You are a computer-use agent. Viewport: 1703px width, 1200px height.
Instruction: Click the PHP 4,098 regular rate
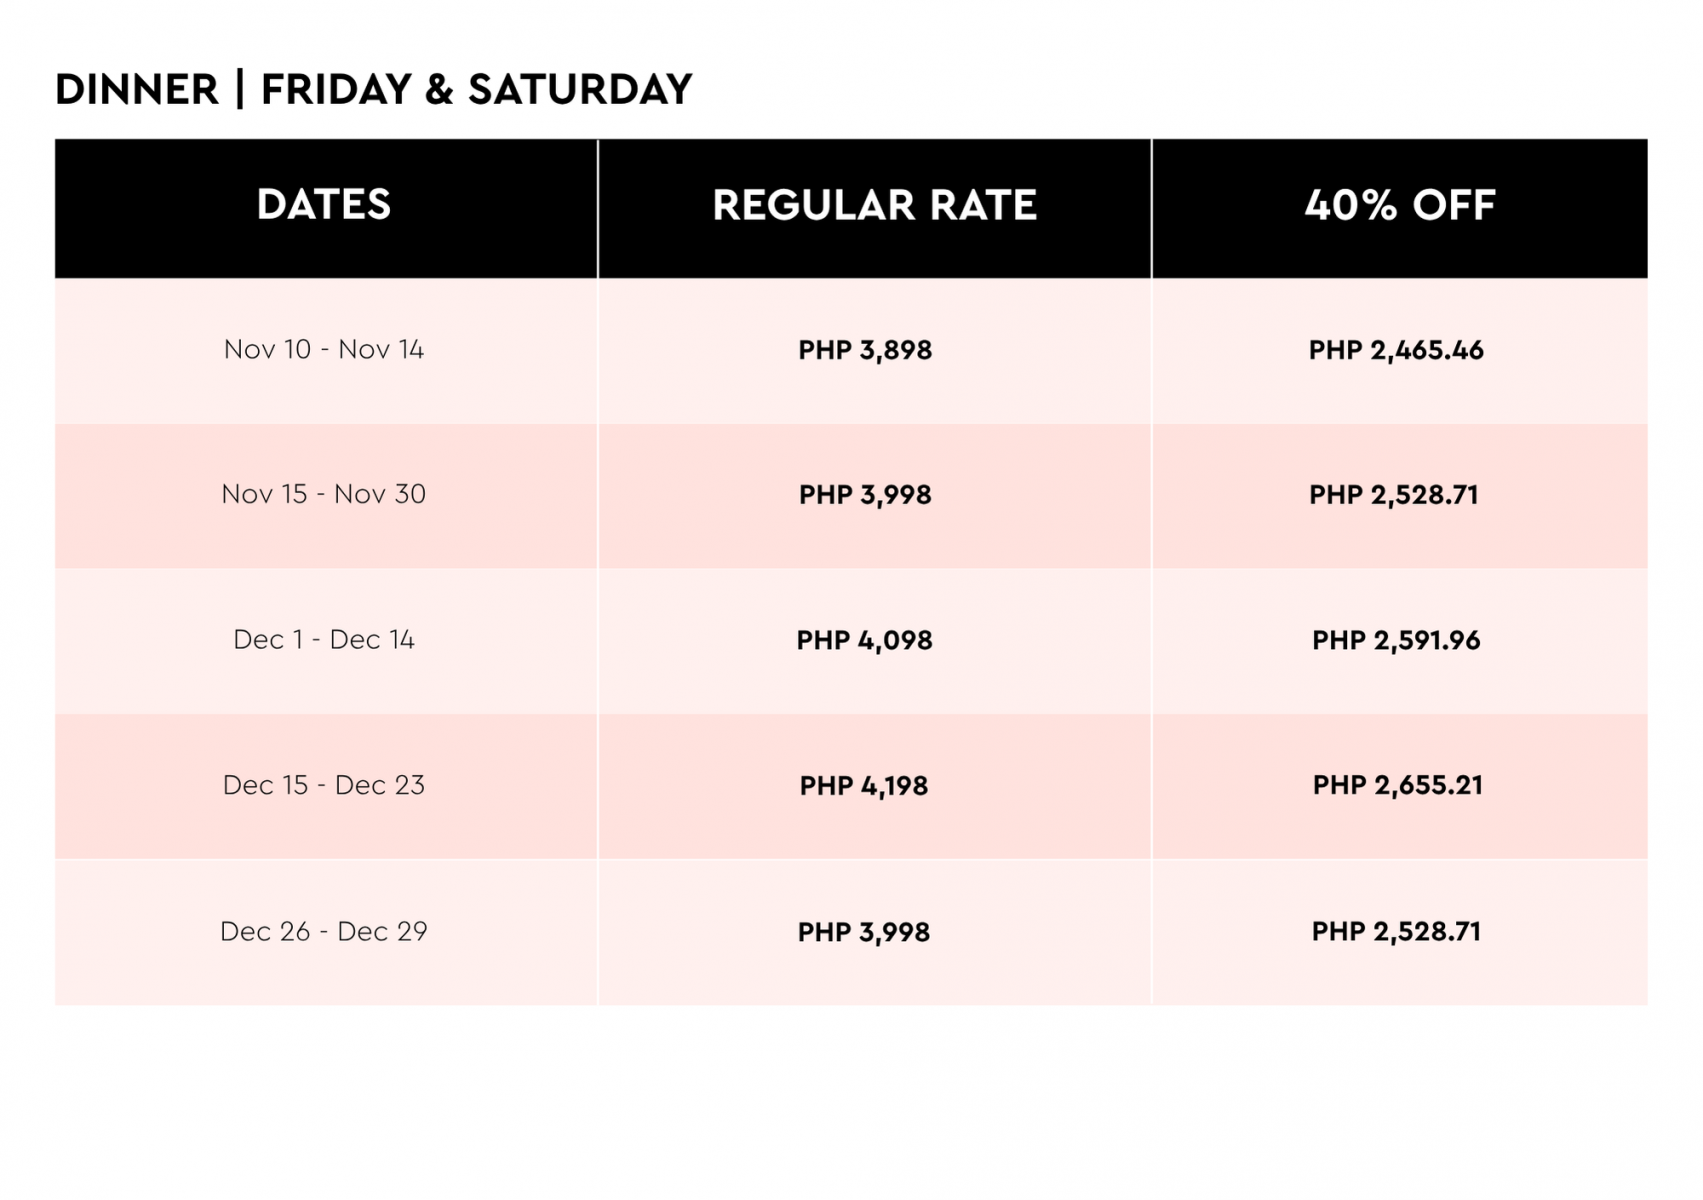pyautogui.click(x=865, y=640)
